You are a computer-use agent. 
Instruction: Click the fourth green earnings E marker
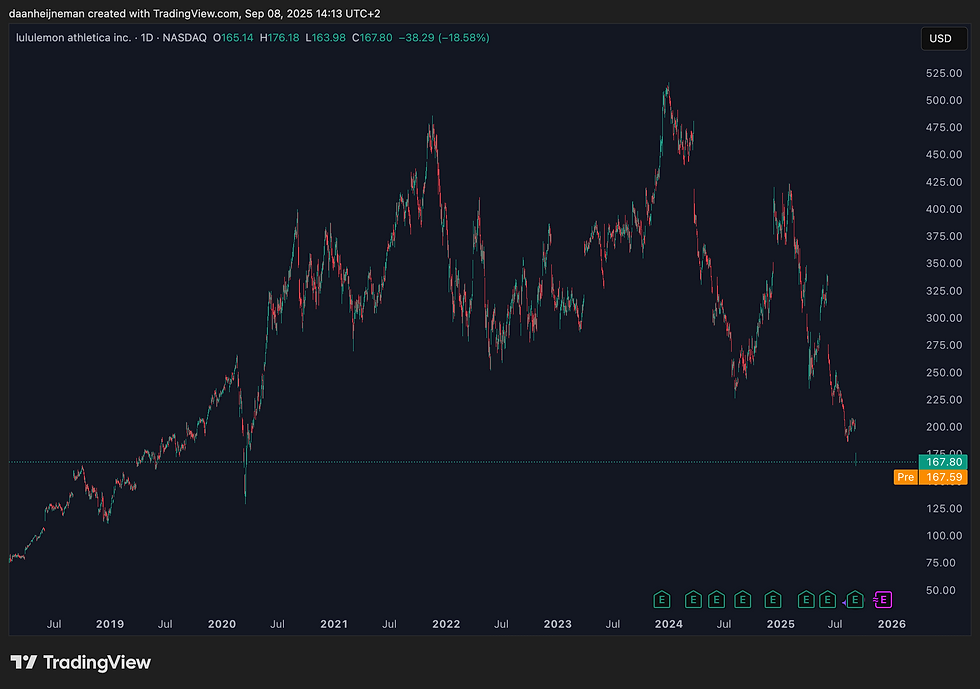(742, 600)
